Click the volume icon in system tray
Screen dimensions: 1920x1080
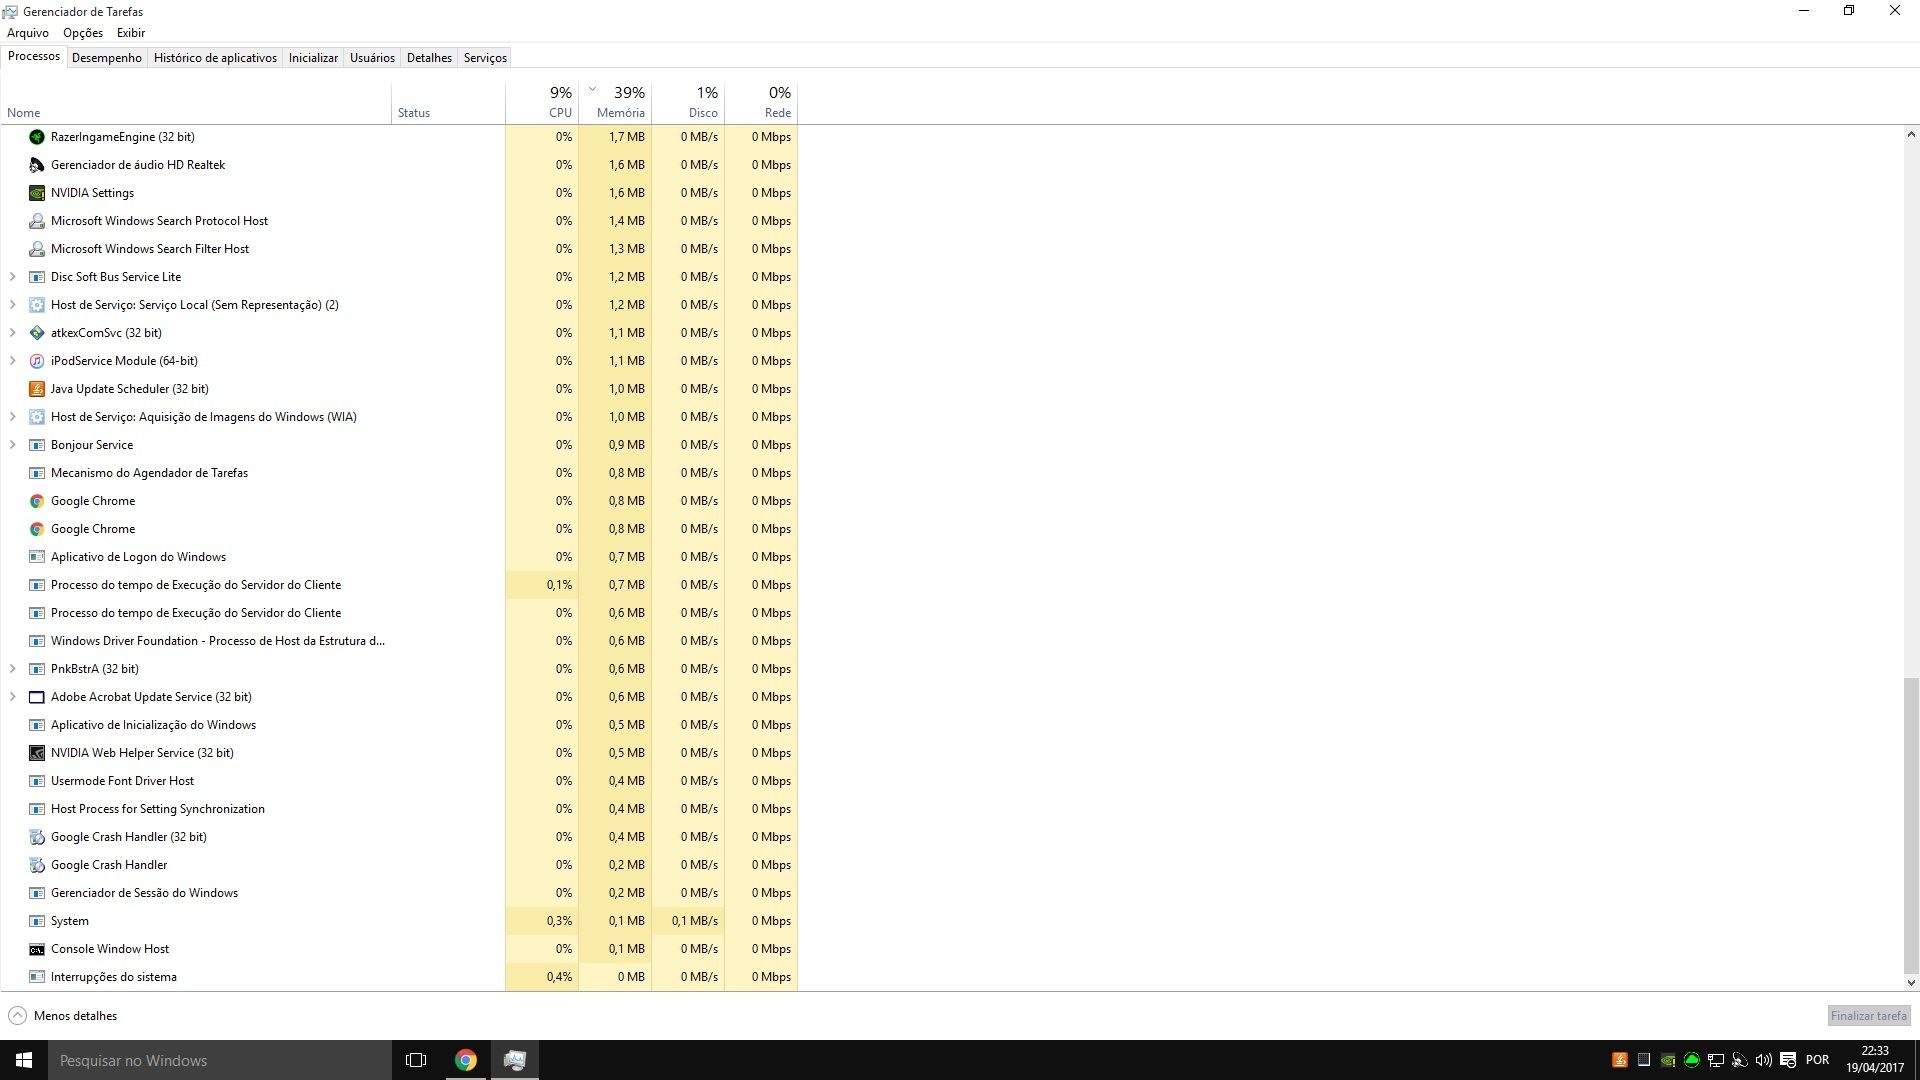[1763, 1060]
